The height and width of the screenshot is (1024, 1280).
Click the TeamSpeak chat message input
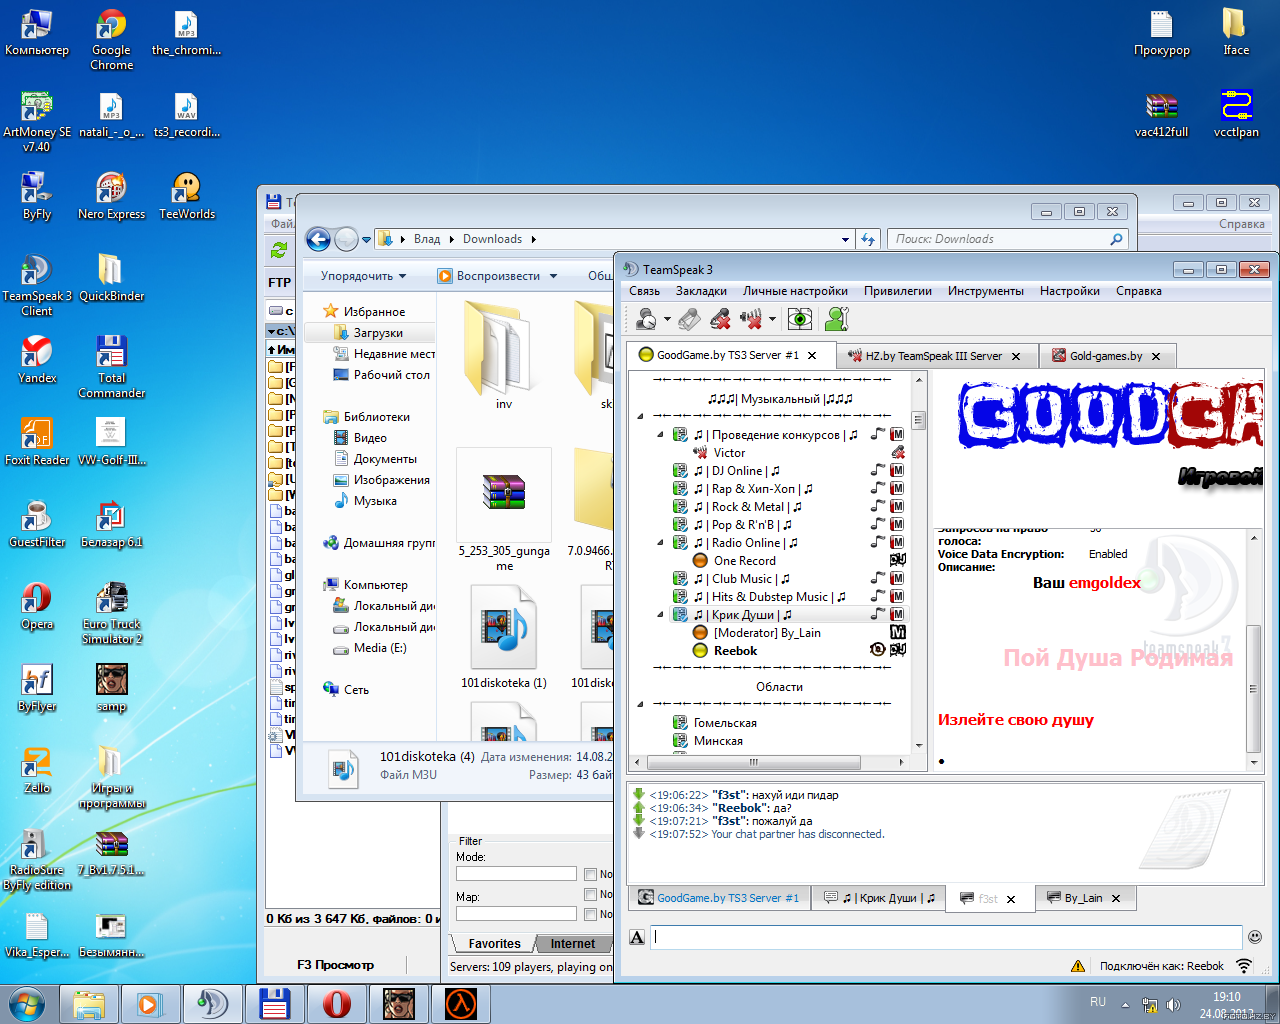pos(946,937)
